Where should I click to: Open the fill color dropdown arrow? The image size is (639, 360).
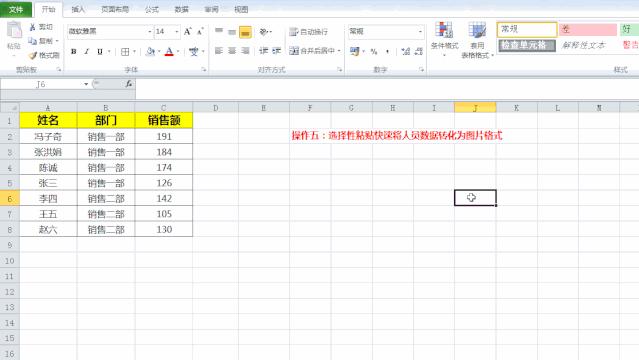pyautogui.click(x=159, y=51)
